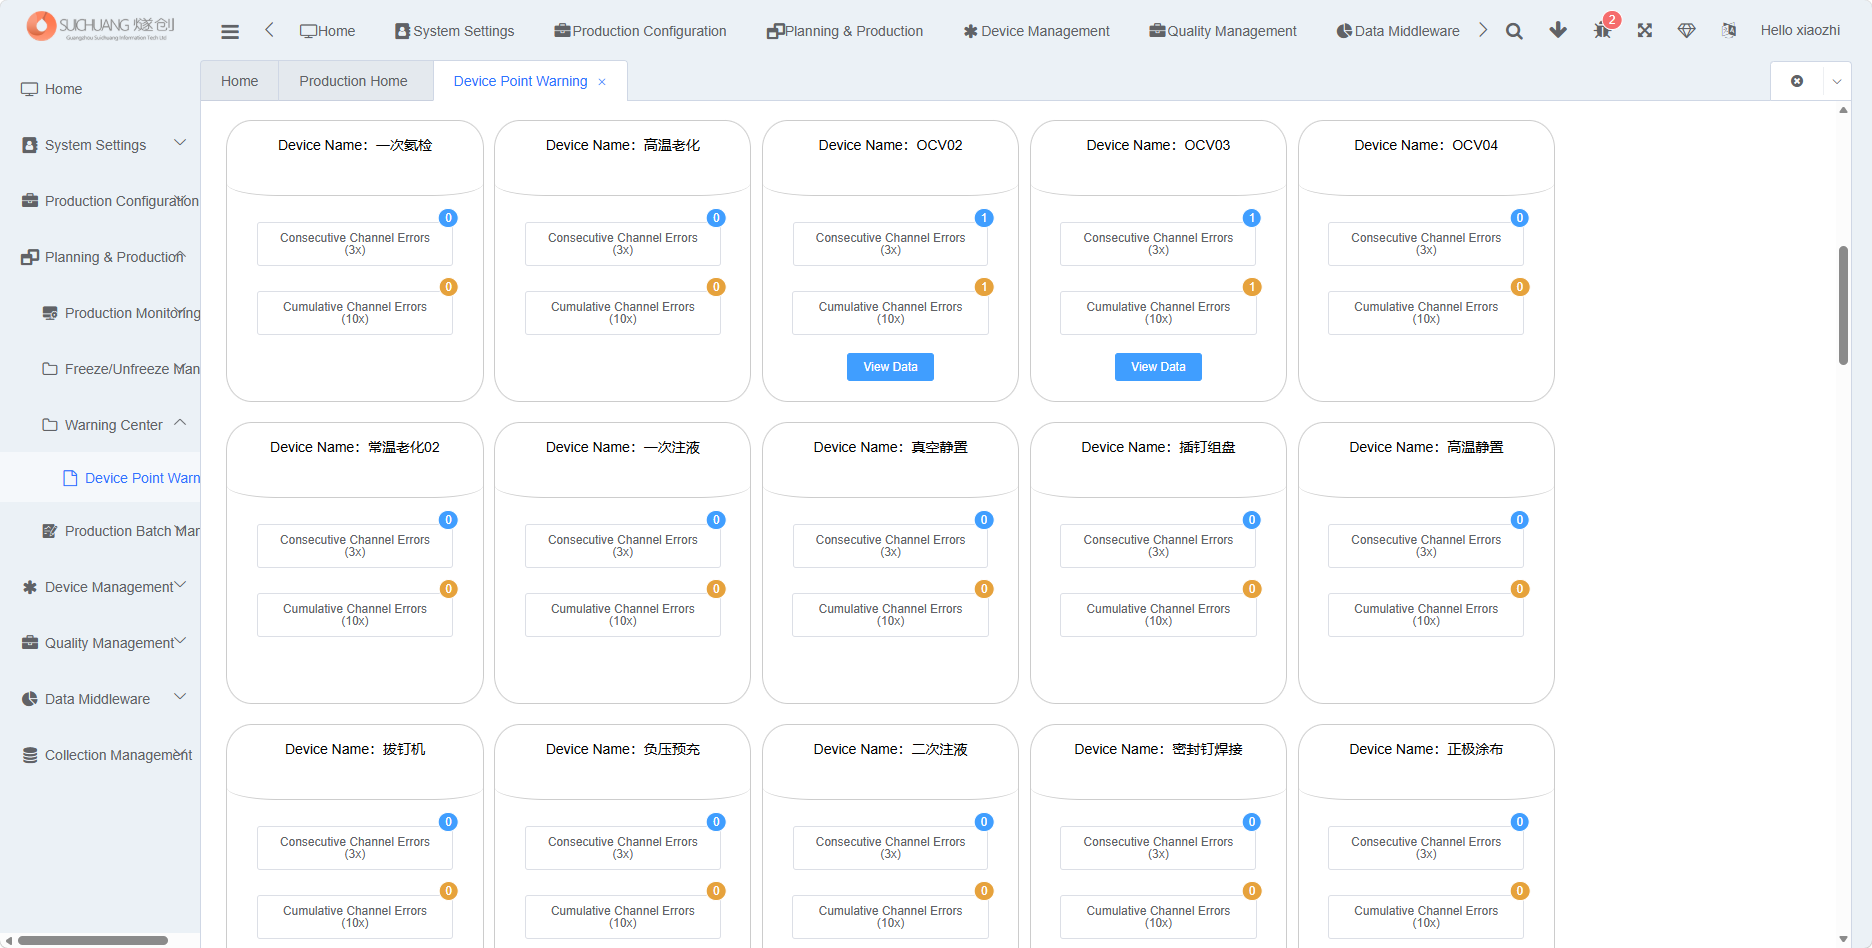
Task: Click the SUCHUANG logo
Action: tap(101, 26)
